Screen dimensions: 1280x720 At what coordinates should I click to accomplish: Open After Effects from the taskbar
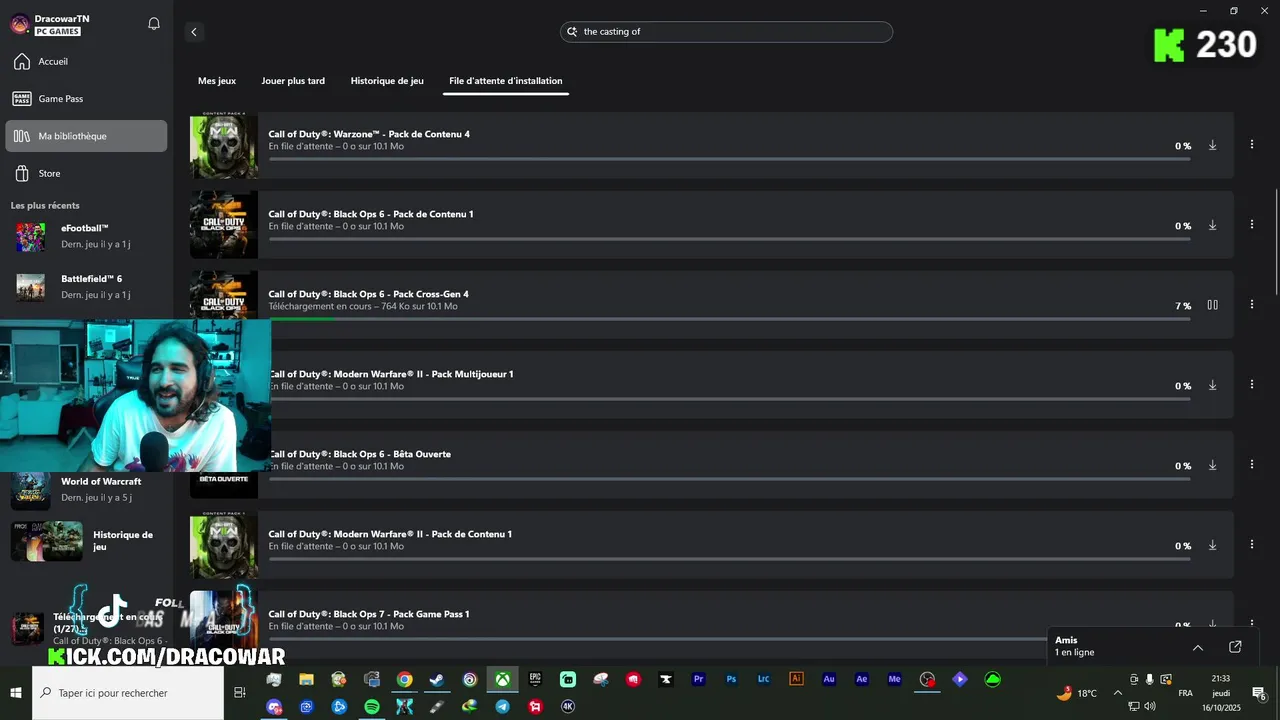862,680
